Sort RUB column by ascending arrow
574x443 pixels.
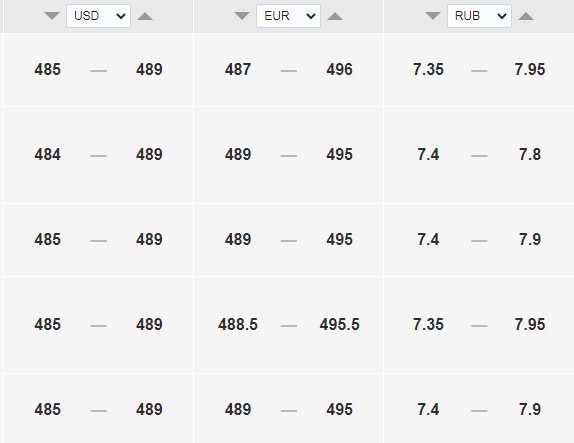(x=526, y=16)
